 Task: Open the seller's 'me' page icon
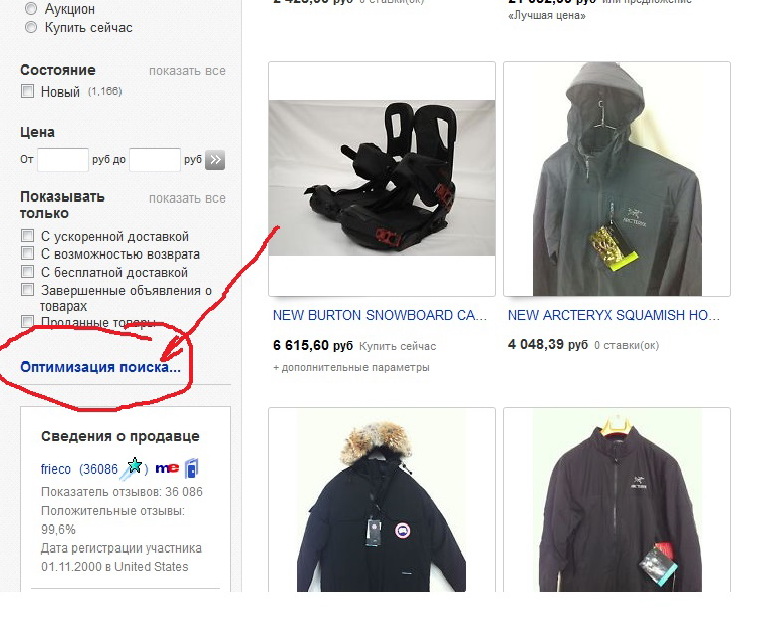pyautogui.click(x=167, y=468)
